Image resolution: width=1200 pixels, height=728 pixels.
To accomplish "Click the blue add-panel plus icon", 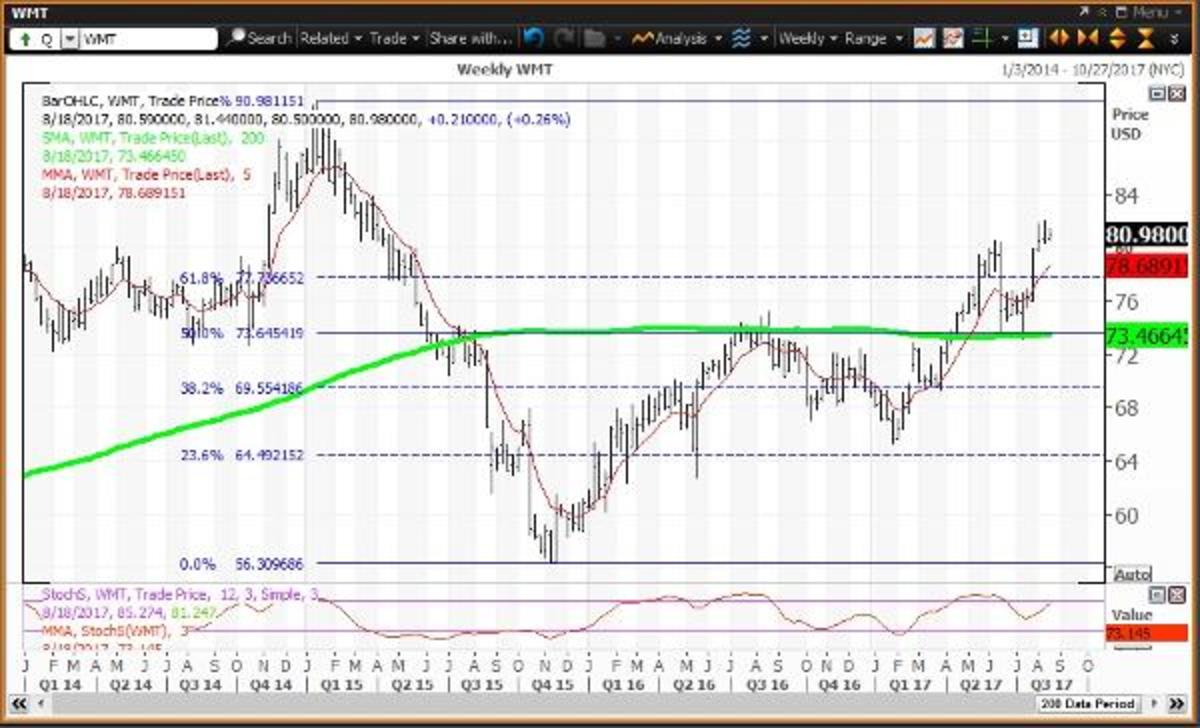I will click(x=1028, y=38).
